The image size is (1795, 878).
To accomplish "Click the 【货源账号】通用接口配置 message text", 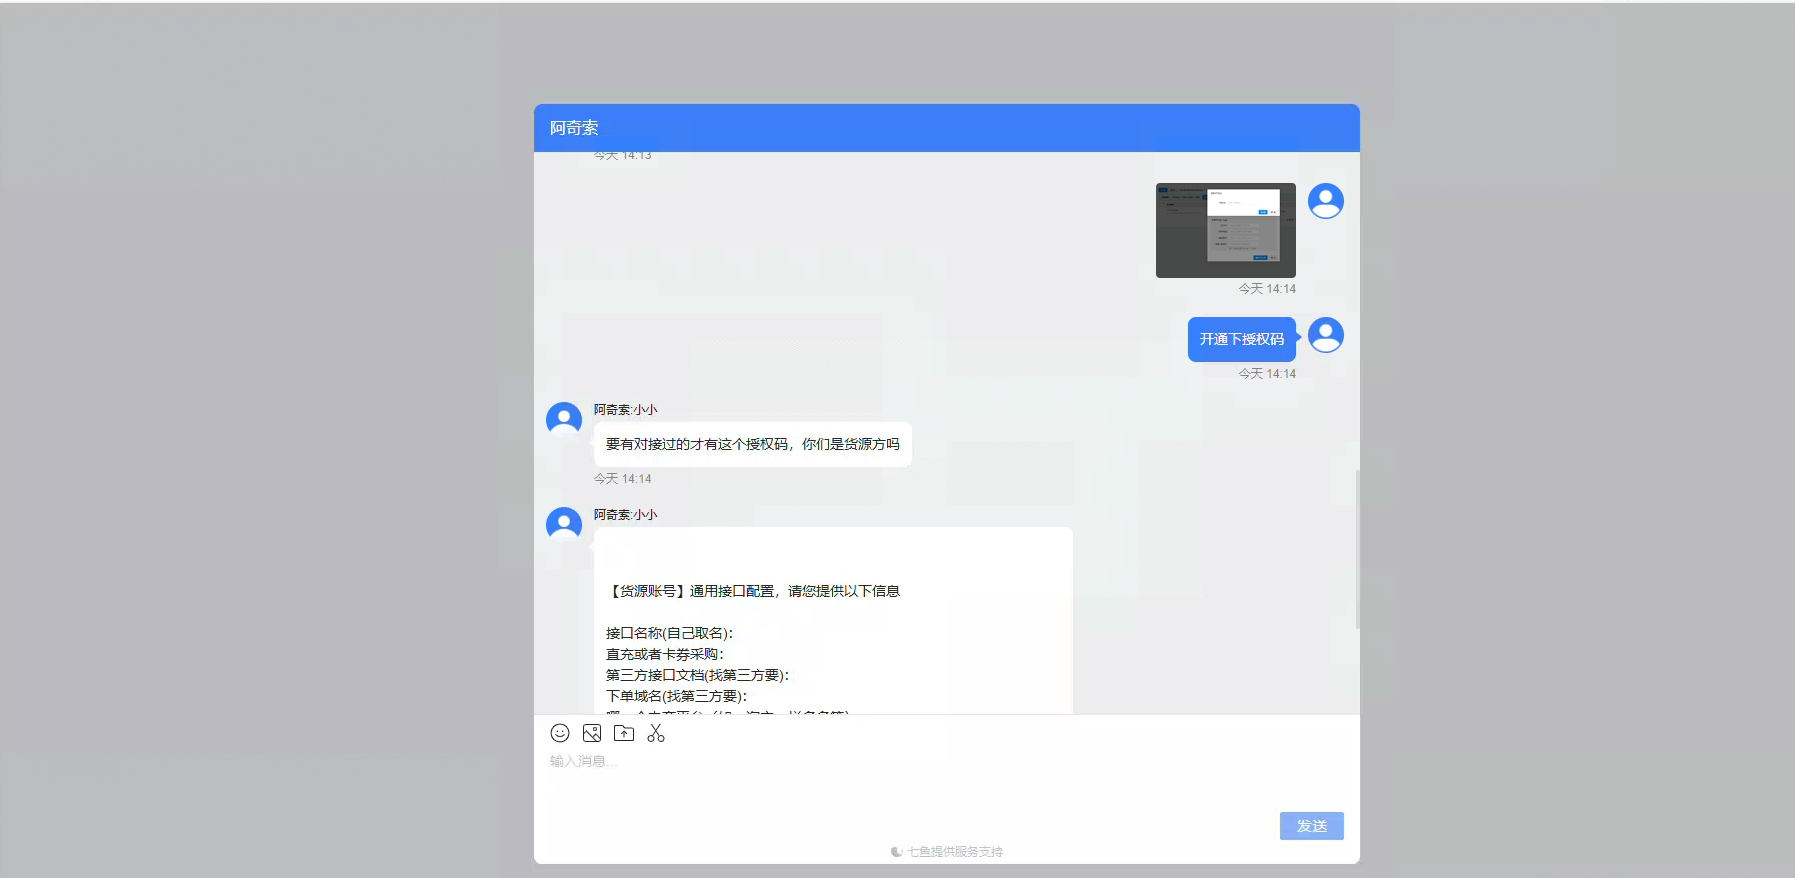I will click(x=754, y=591).
